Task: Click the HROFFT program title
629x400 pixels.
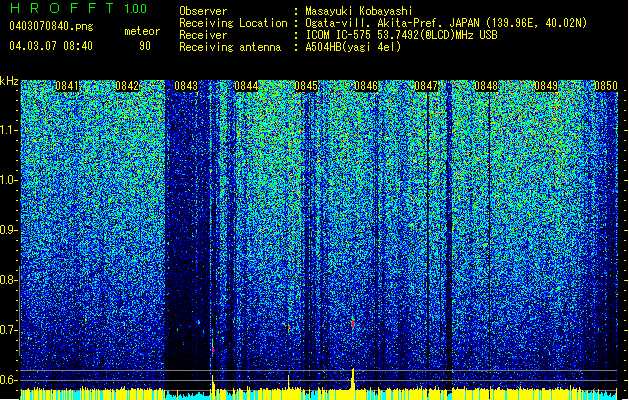Action: pyautogui.click(x=63, y=8)
